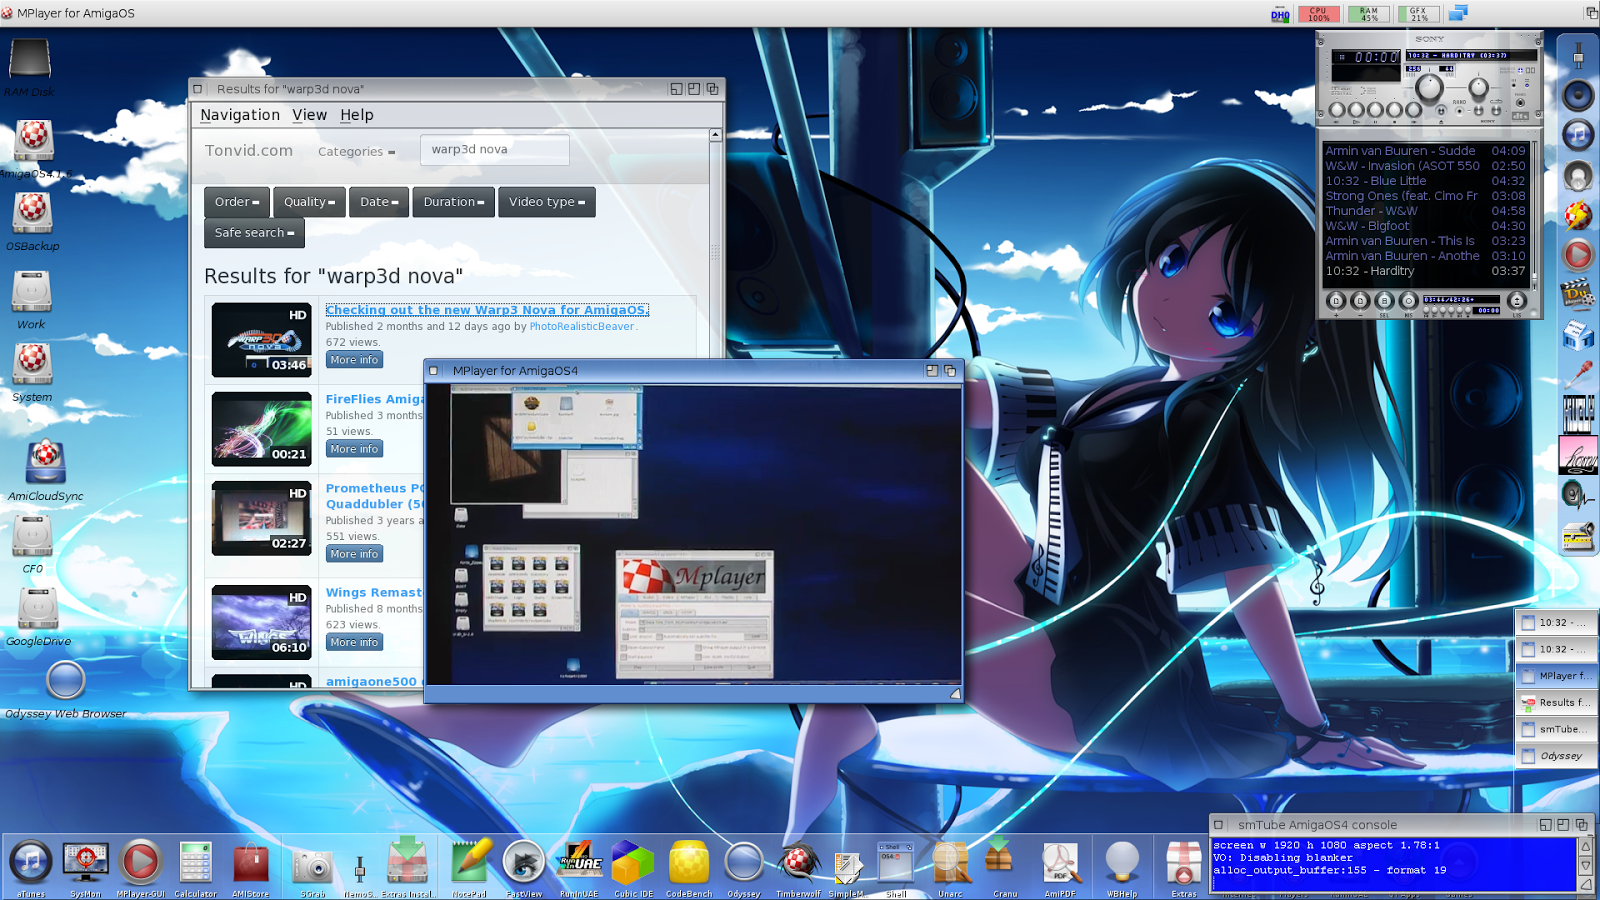Expand the Safe search dropdown
Screen dimensions: 1600x900
coord(254,233)
